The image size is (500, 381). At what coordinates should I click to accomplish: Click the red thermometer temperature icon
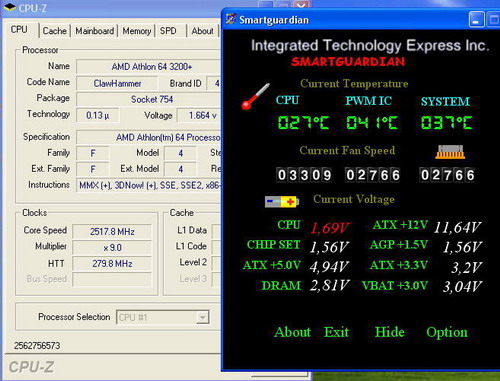255,97
